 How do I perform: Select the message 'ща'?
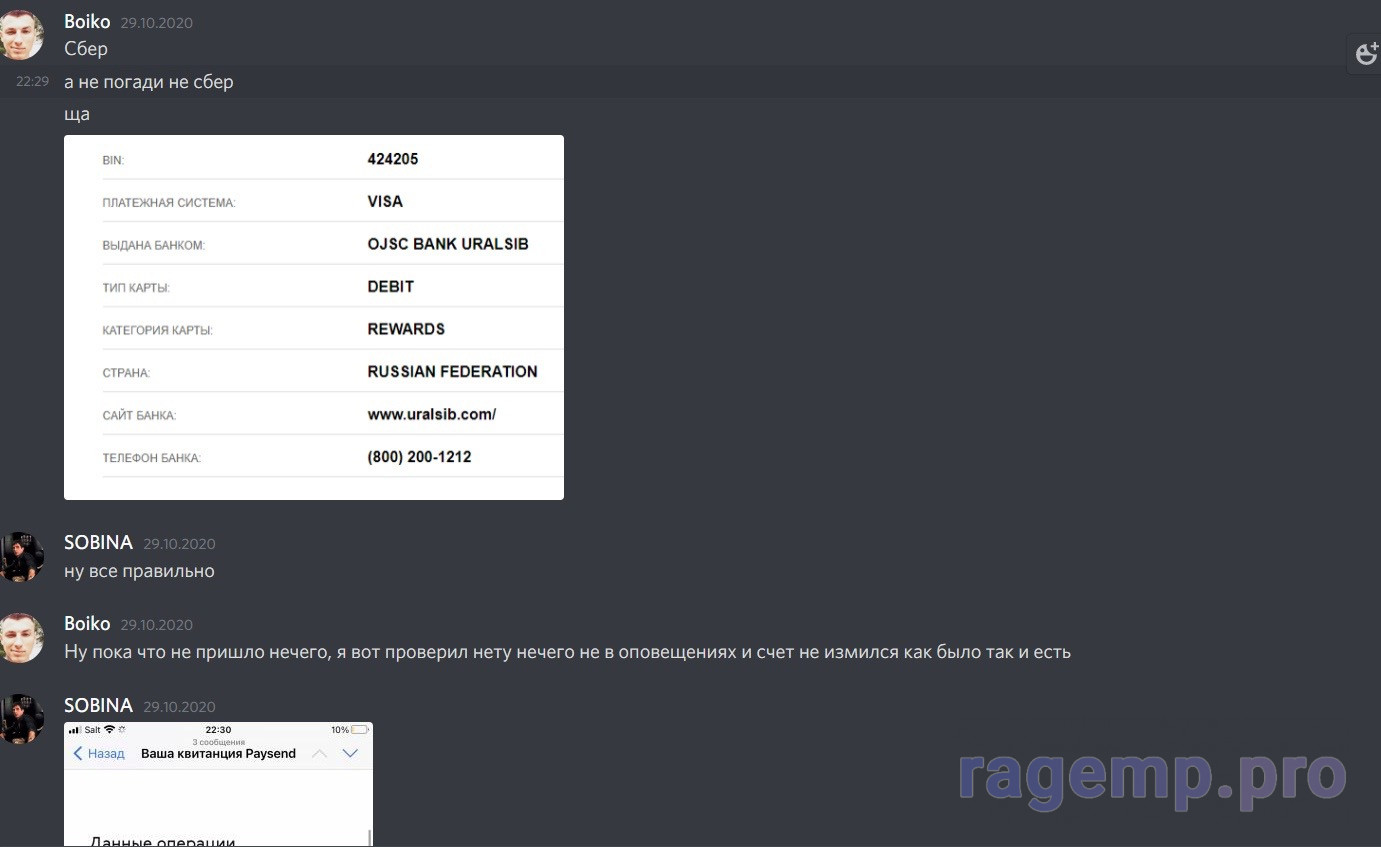[77, 114]
